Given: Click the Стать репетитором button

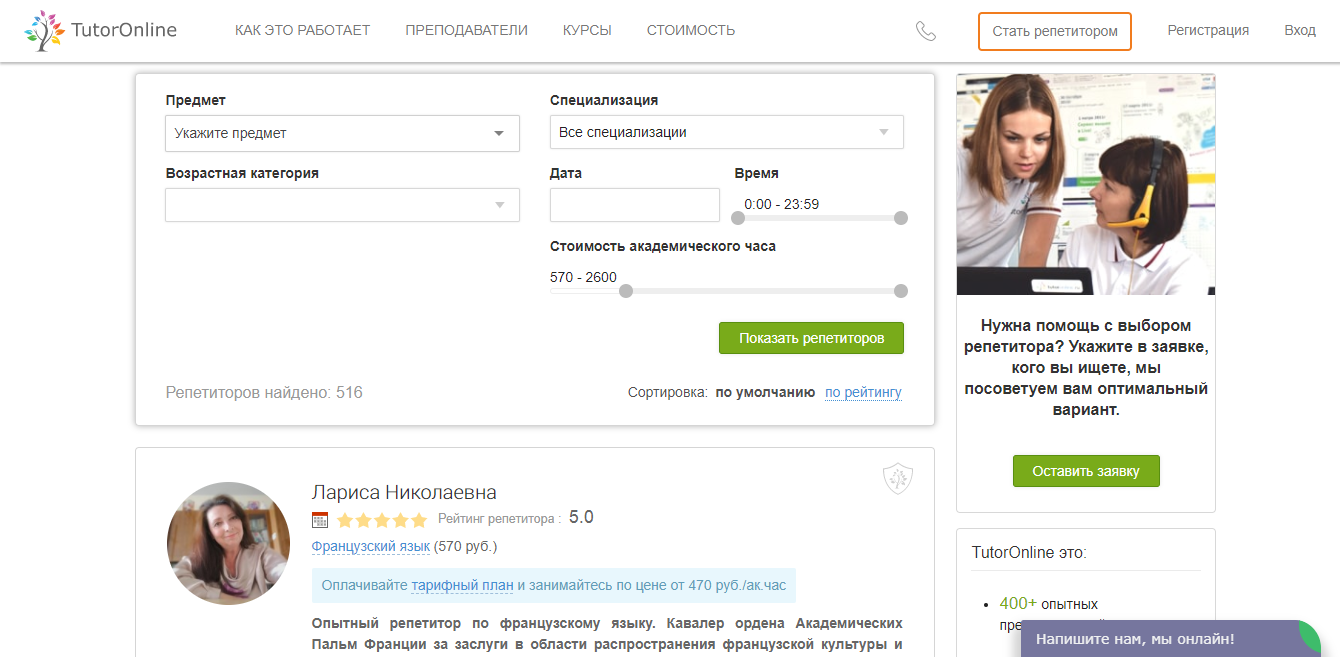Looking at the screenshot, I should pyautogui.click(x=1054, y=31).
